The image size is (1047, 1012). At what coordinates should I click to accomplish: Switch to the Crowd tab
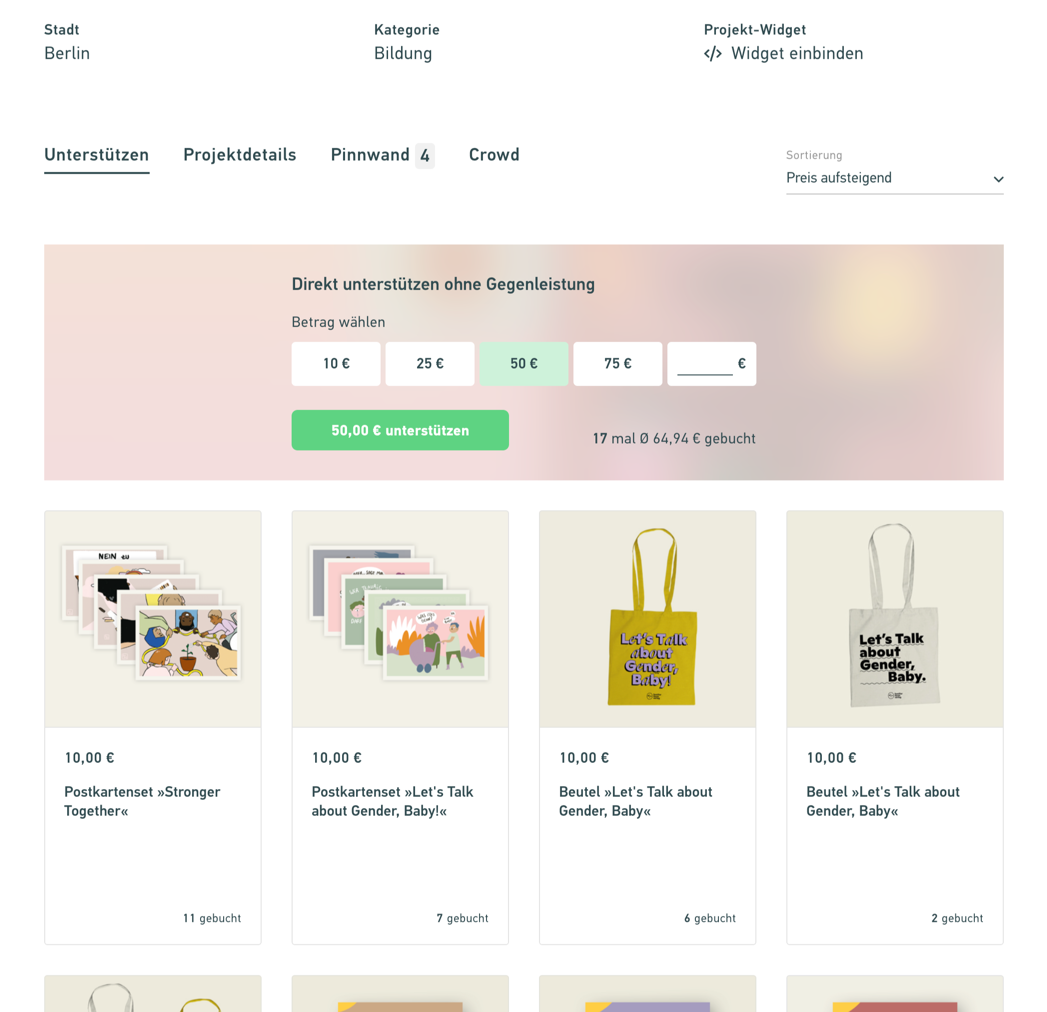click(494, 155)
